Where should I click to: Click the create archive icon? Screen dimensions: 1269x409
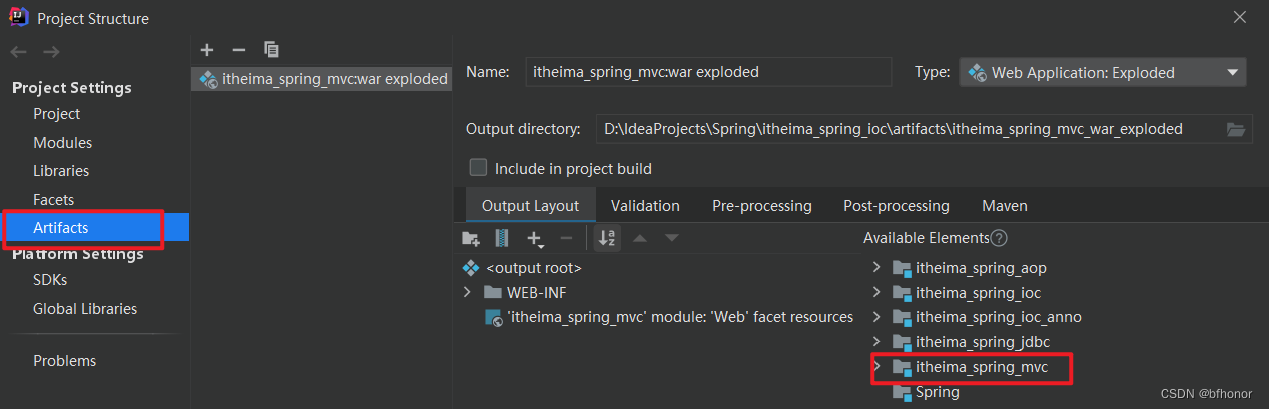tap(502, 238)
